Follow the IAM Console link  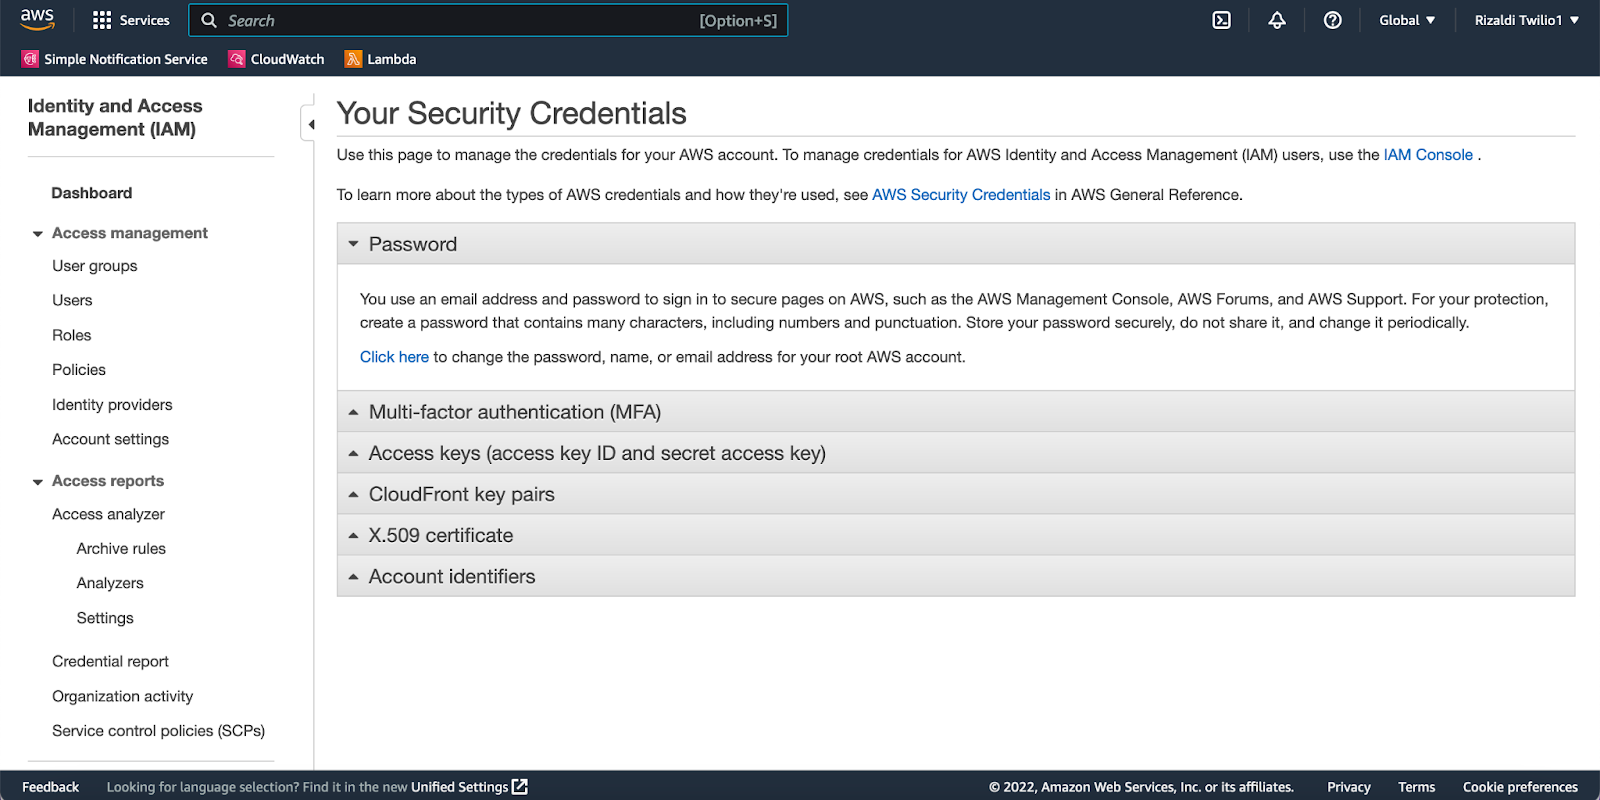click(1428, 155)
